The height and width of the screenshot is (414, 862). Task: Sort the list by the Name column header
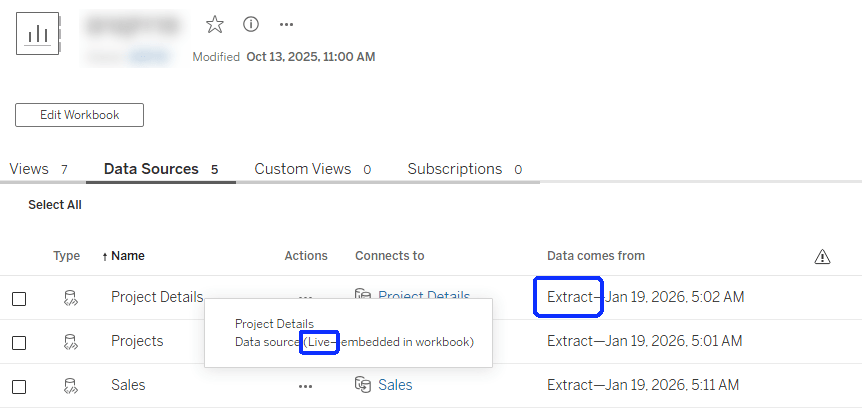pos(127,256)
